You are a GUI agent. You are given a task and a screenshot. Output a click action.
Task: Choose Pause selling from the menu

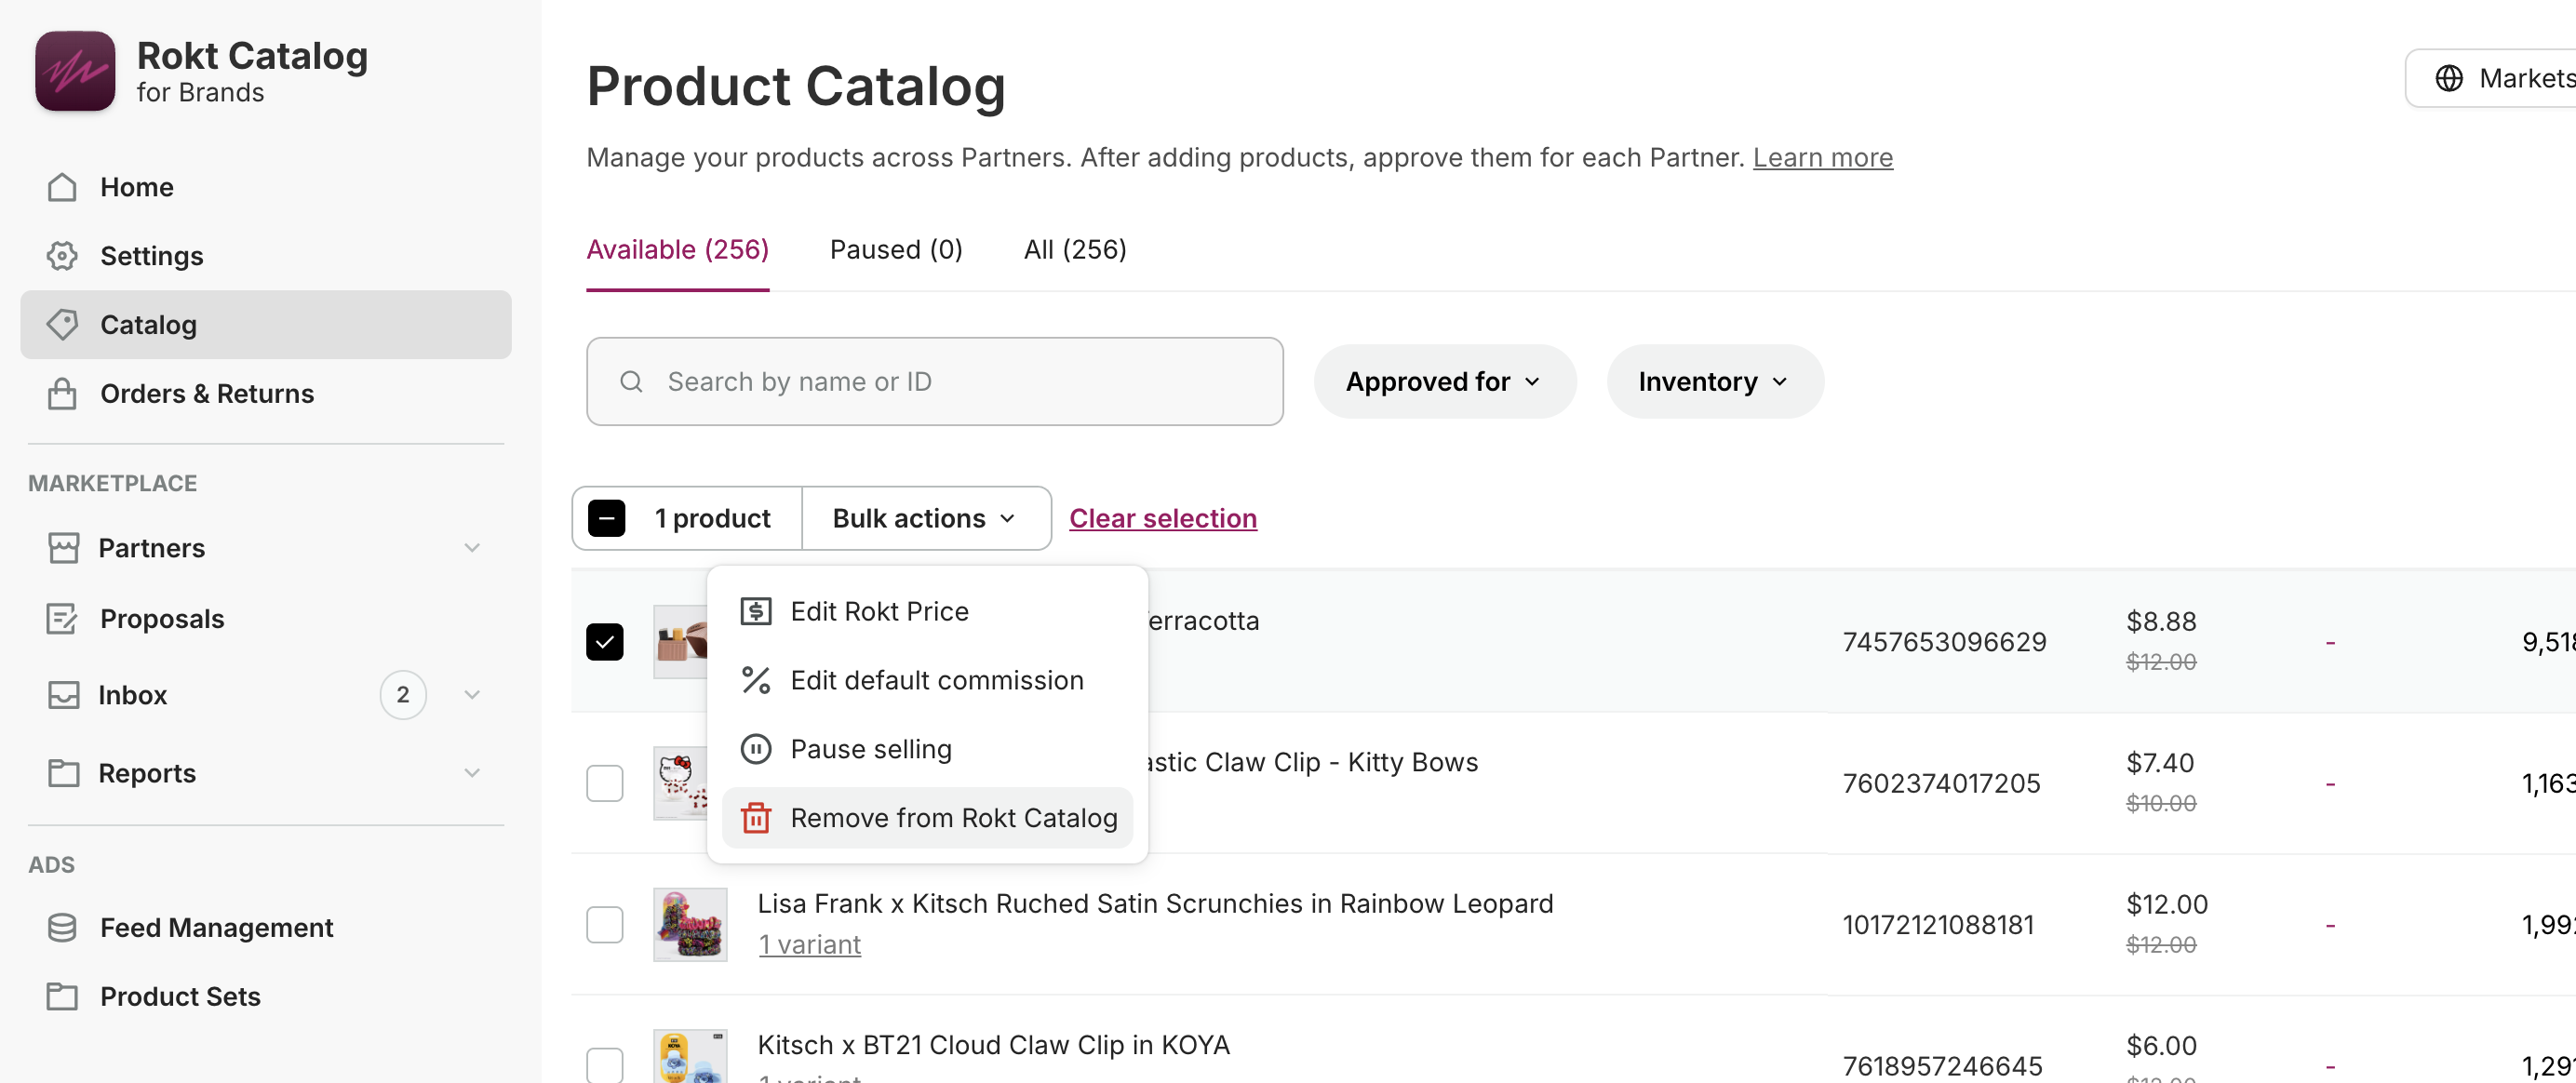point(870,749)
